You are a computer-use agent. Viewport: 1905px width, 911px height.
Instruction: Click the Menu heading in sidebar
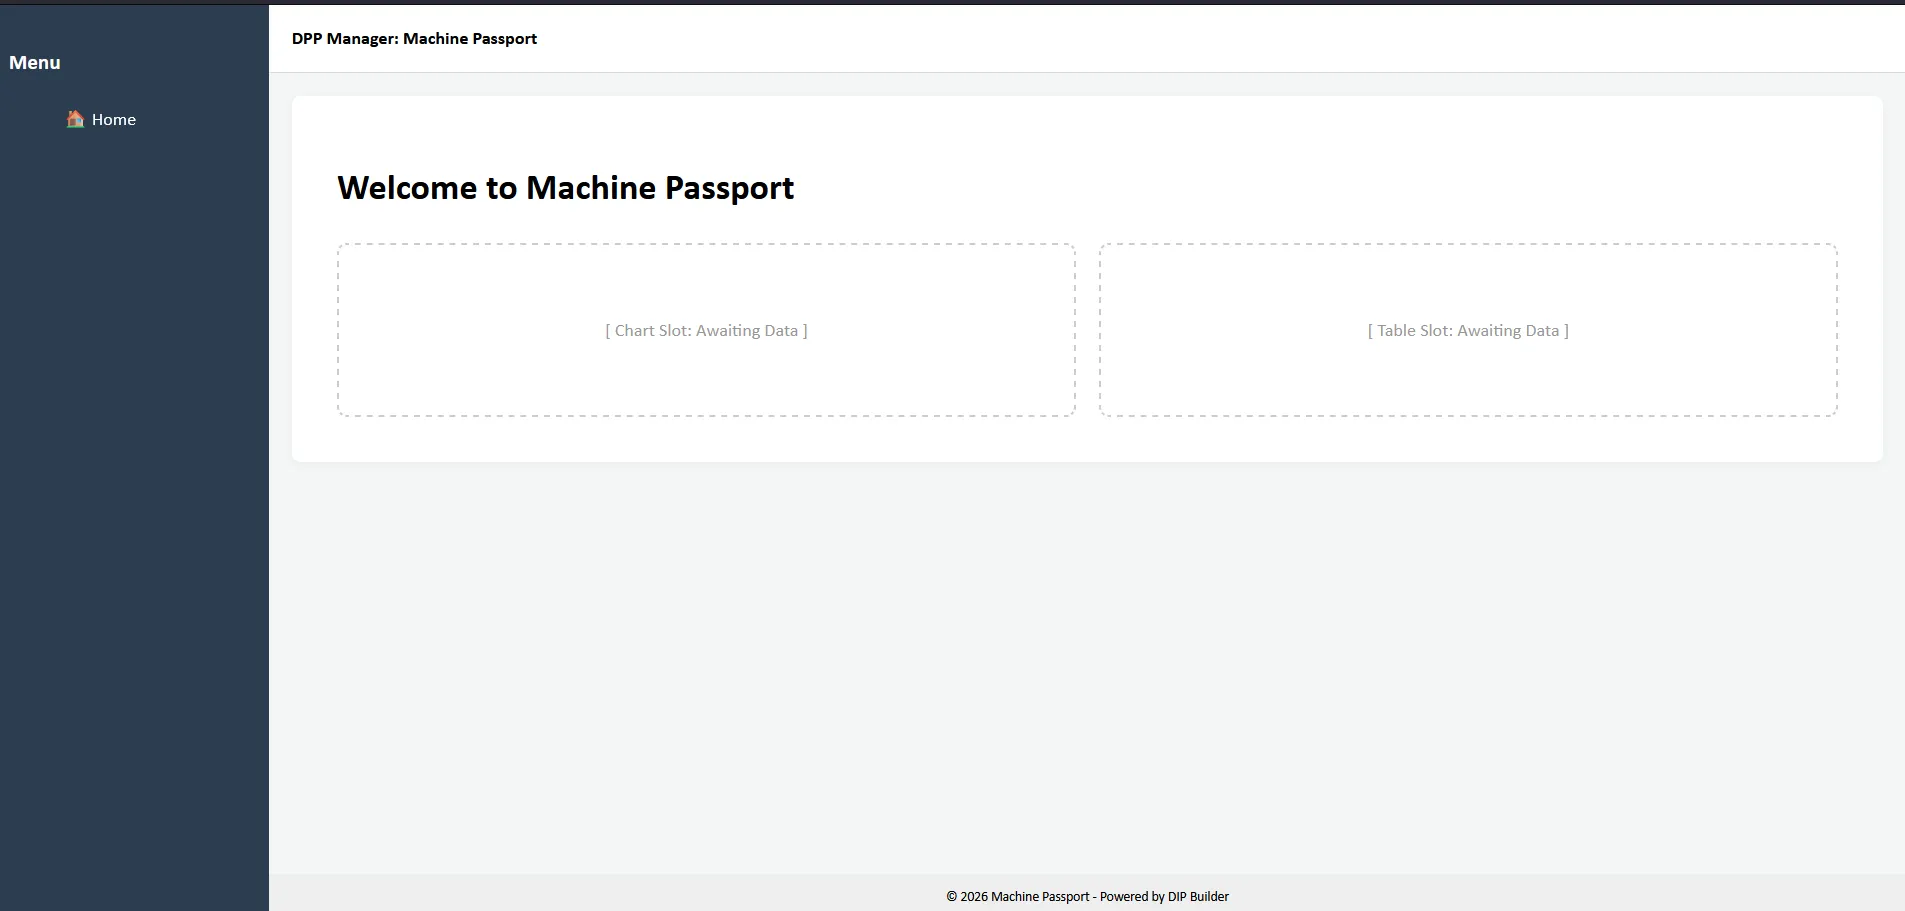[x=35, y=62]
